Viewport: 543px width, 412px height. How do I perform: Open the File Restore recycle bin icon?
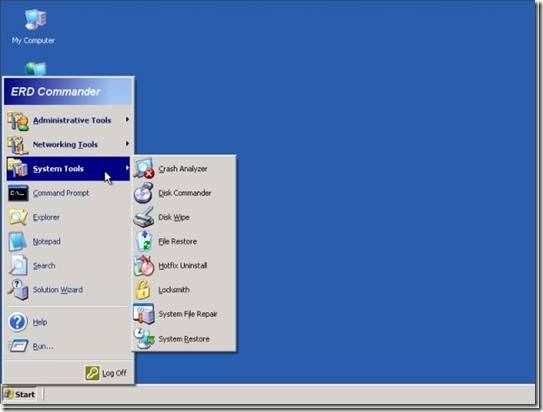tap(144, 241)
